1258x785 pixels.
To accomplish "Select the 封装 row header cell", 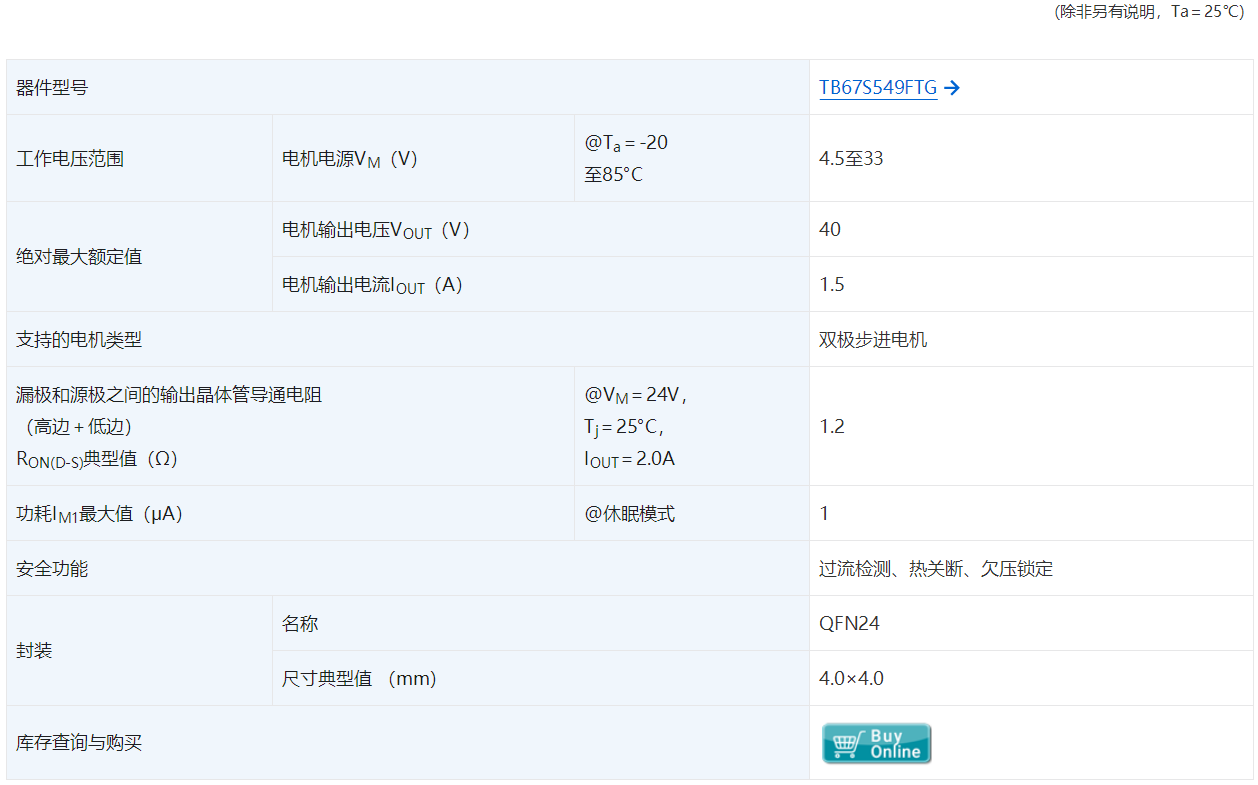I will tap(35, 650).
